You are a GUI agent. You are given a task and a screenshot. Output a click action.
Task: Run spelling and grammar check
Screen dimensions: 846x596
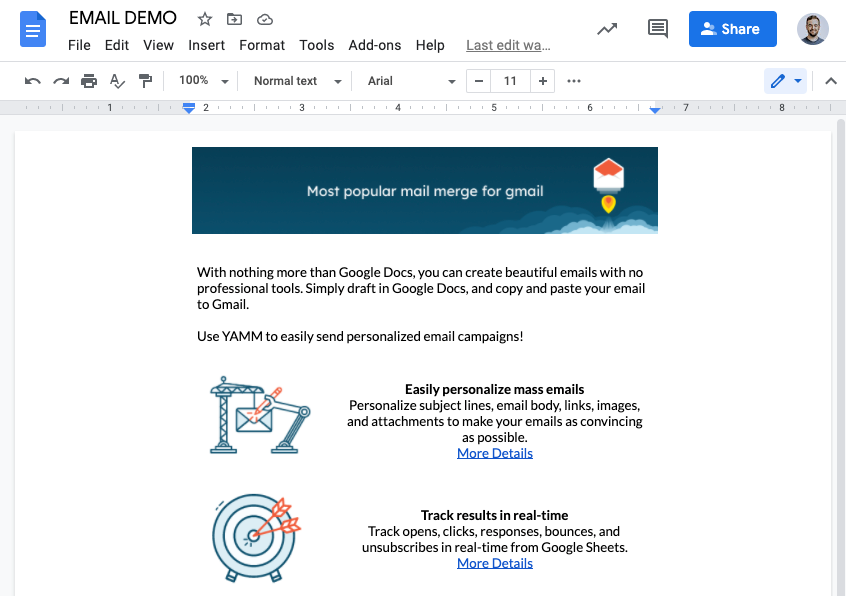click(x=117, y=81)
